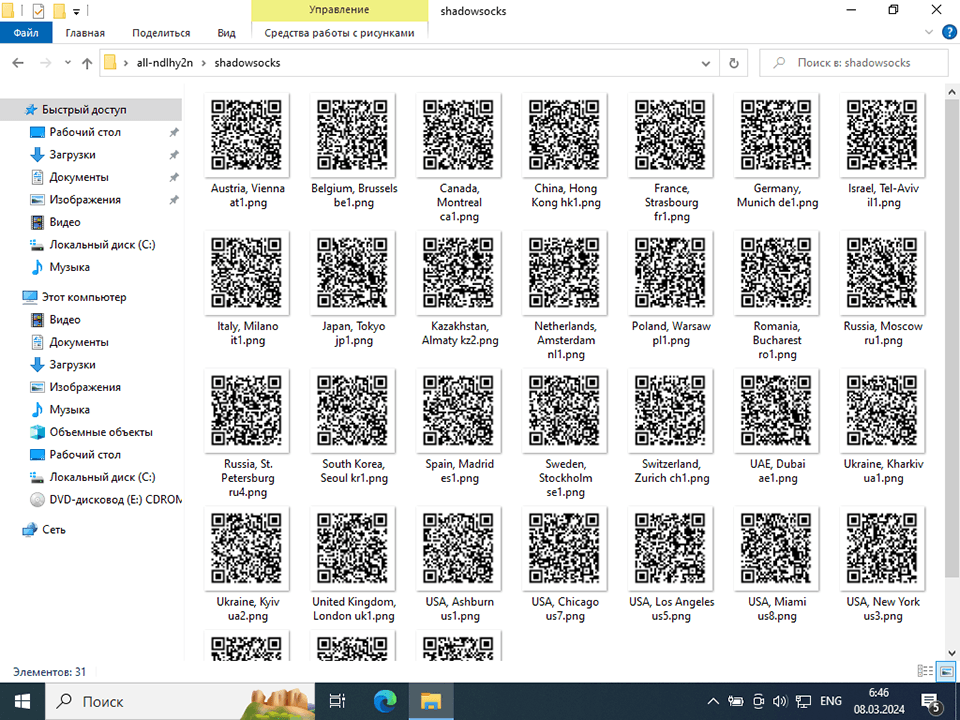Go back with the Back arrow
Screen dimensions: 960x720
(18, 62)
